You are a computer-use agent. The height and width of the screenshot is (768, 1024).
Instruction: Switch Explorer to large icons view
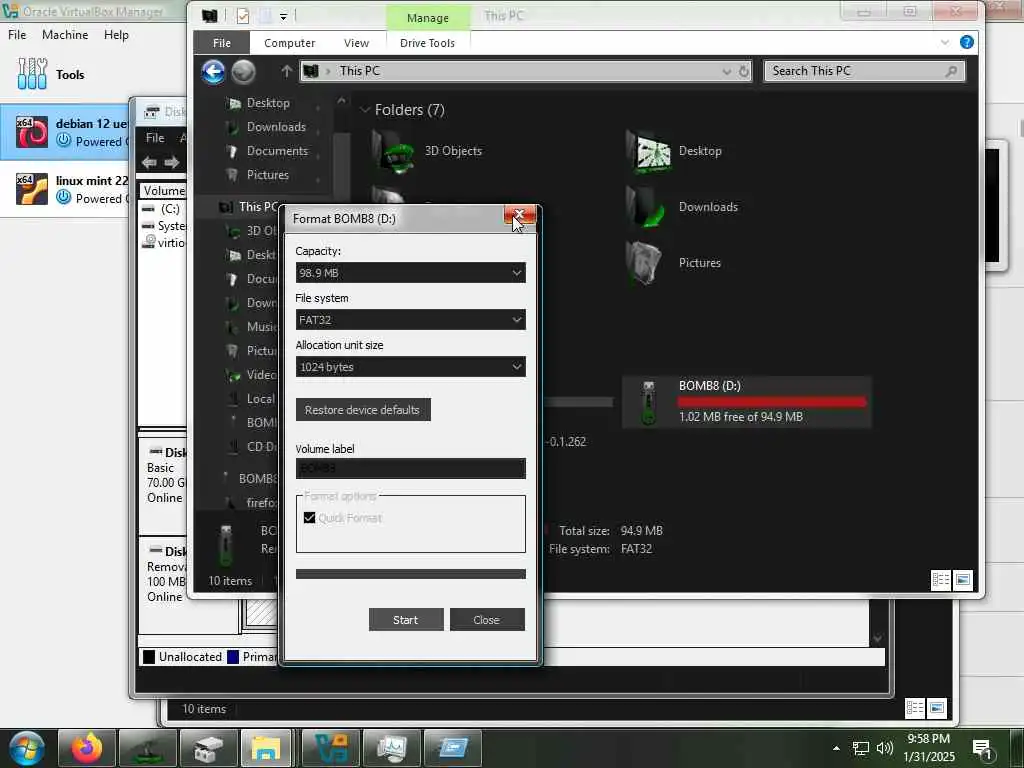click(x=963, y=580)
